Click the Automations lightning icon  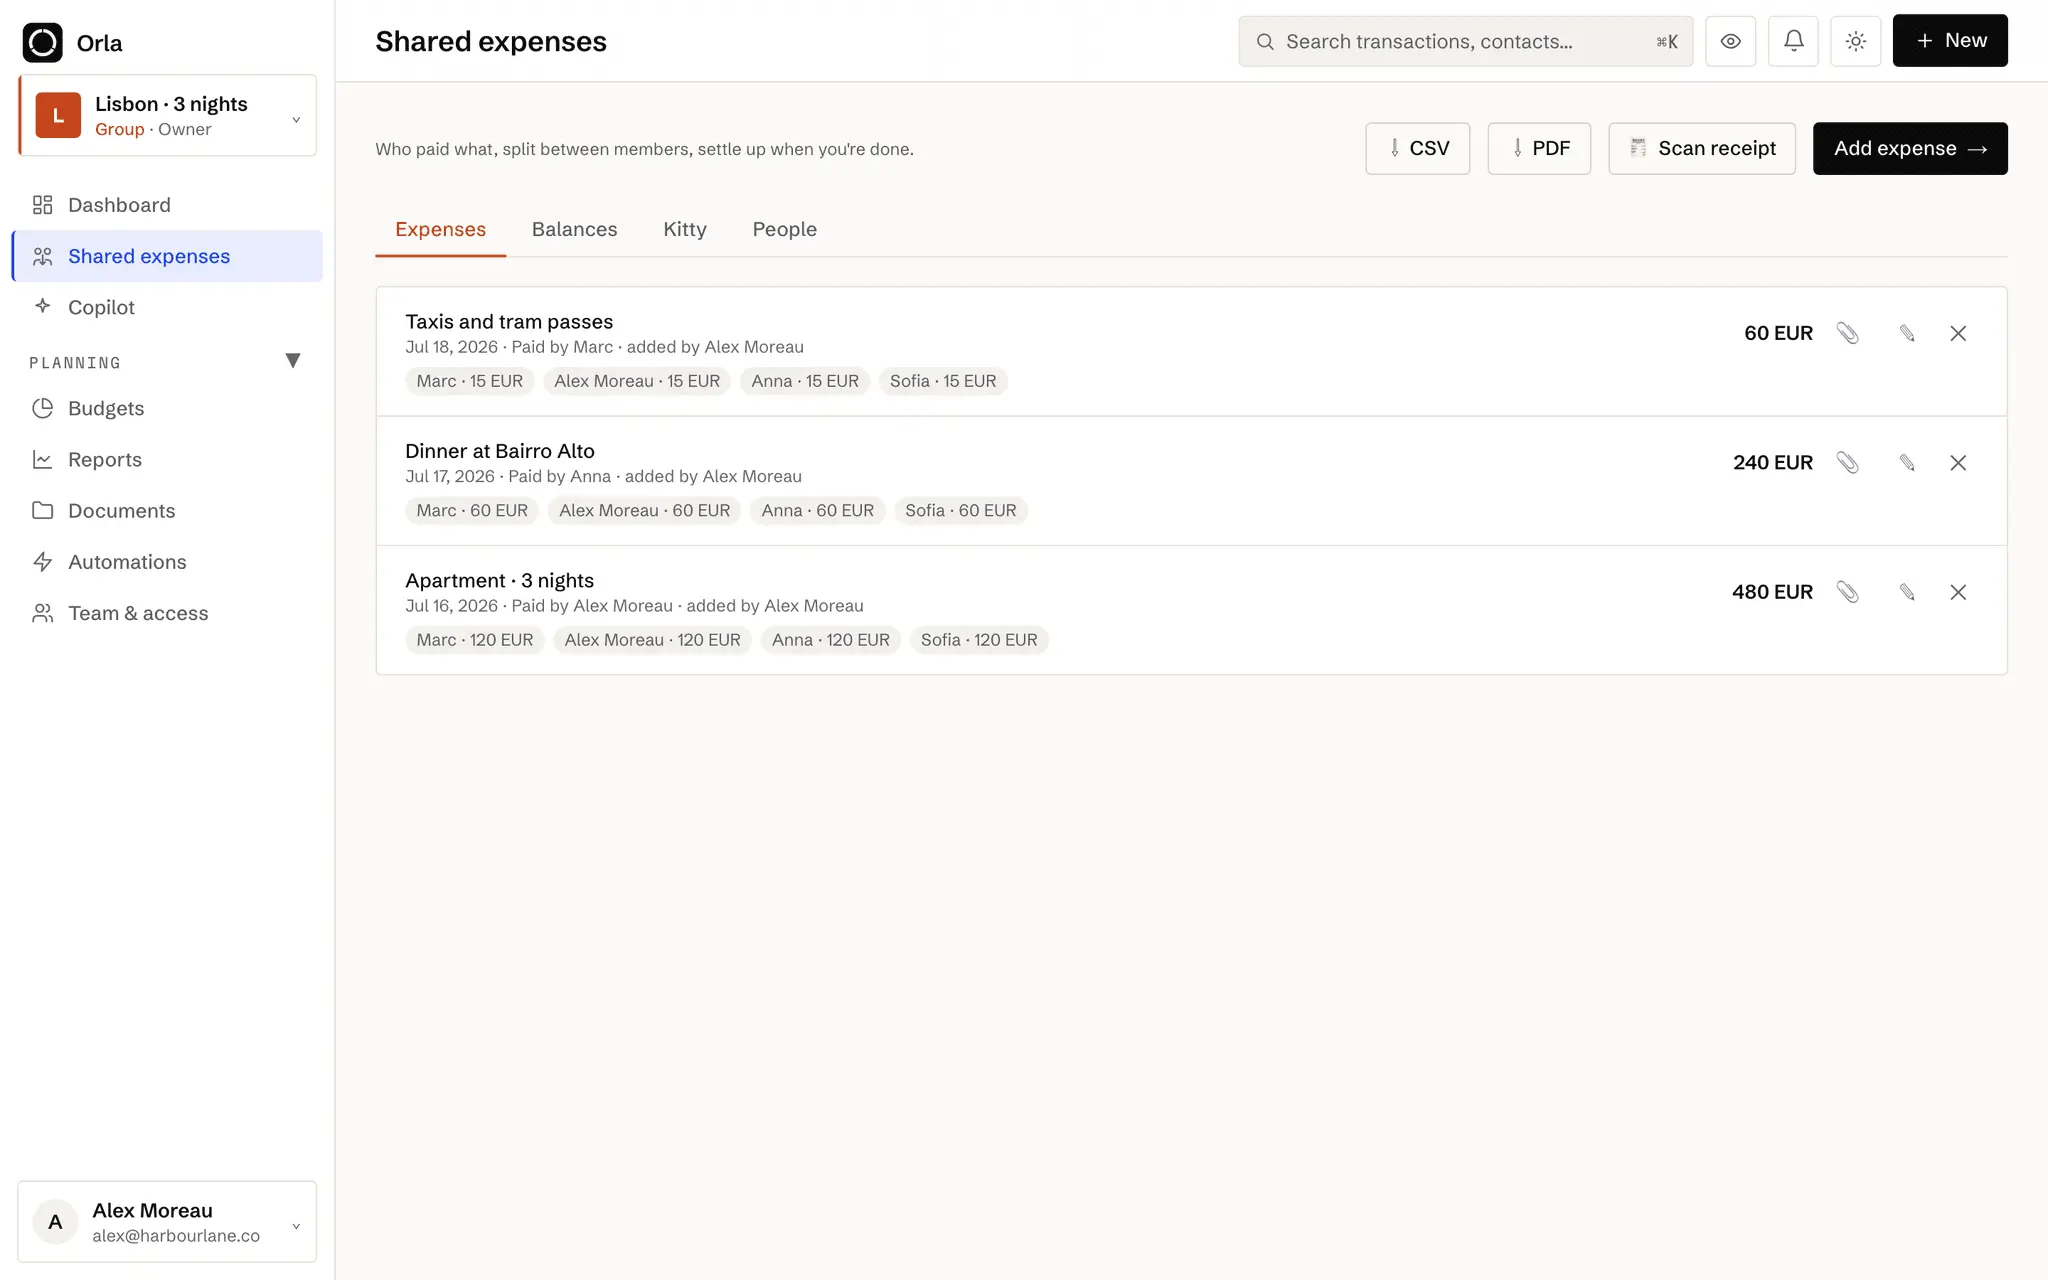click(42, 561)
